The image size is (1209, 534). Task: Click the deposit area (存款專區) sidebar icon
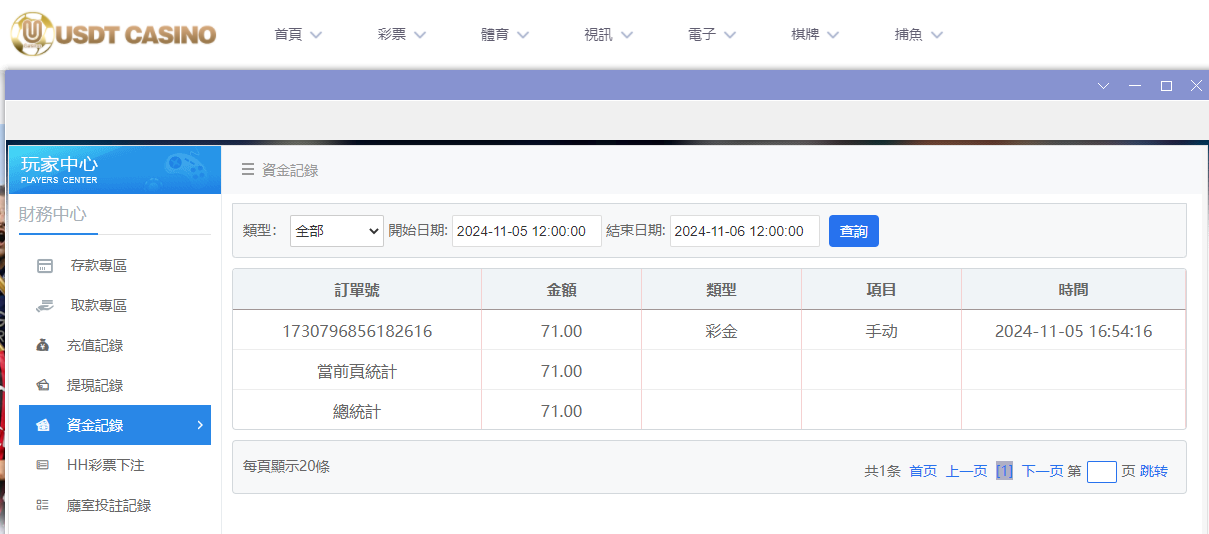coord(44,266)
